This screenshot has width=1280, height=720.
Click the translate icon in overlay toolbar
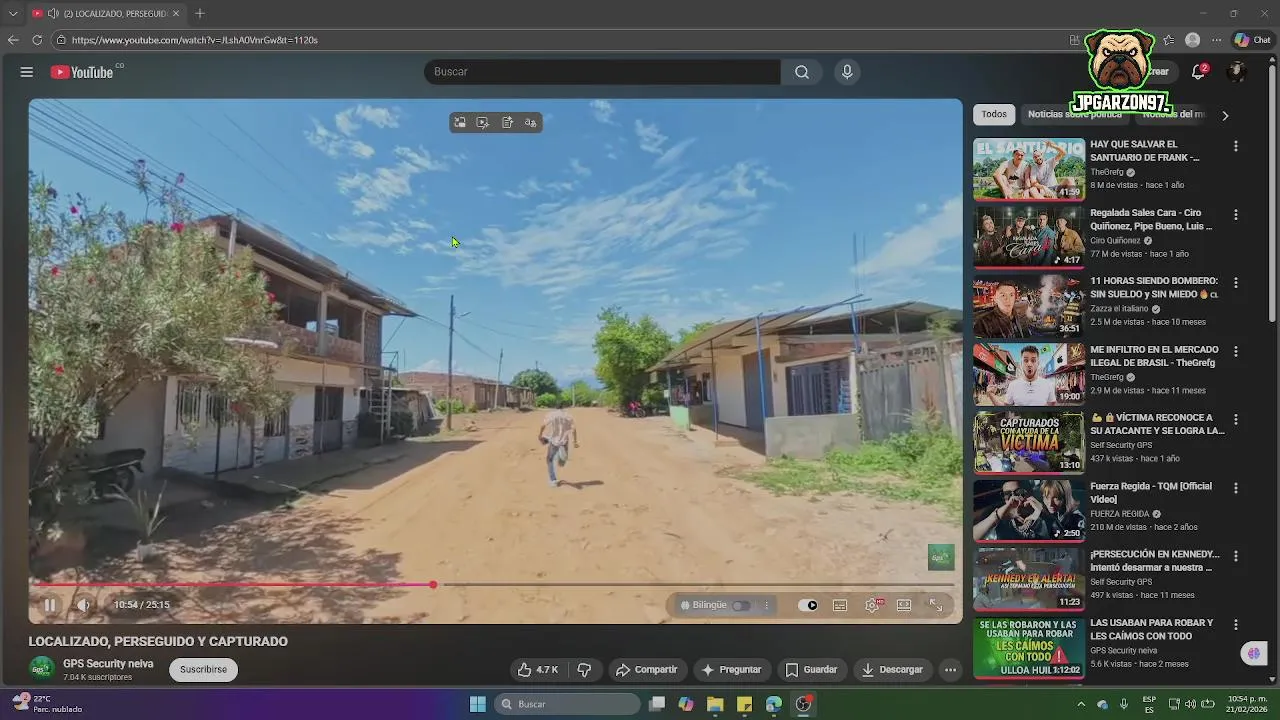point(530,122)
